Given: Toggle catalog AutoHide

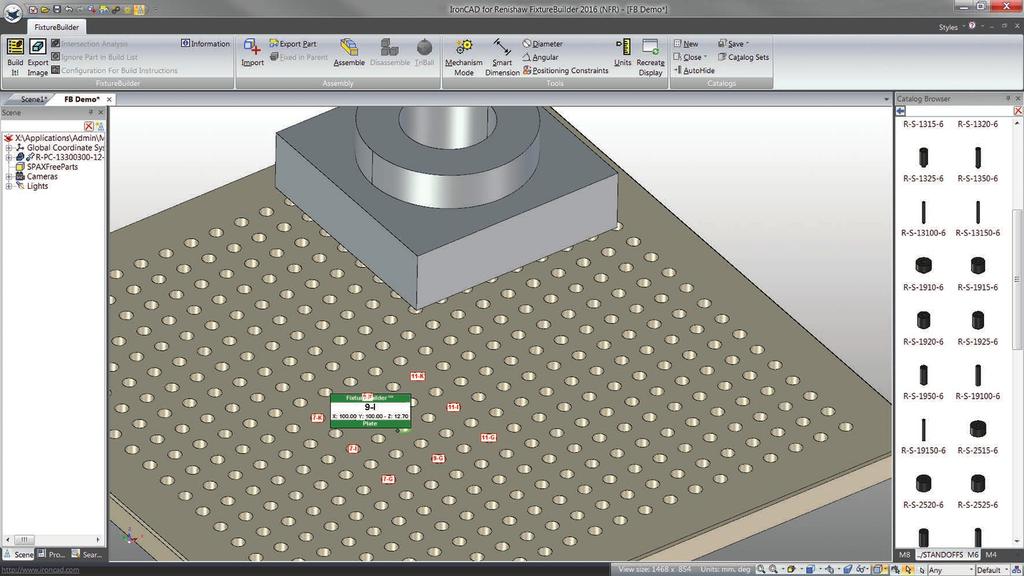Looking at the screenshot, I should point(694,70).
